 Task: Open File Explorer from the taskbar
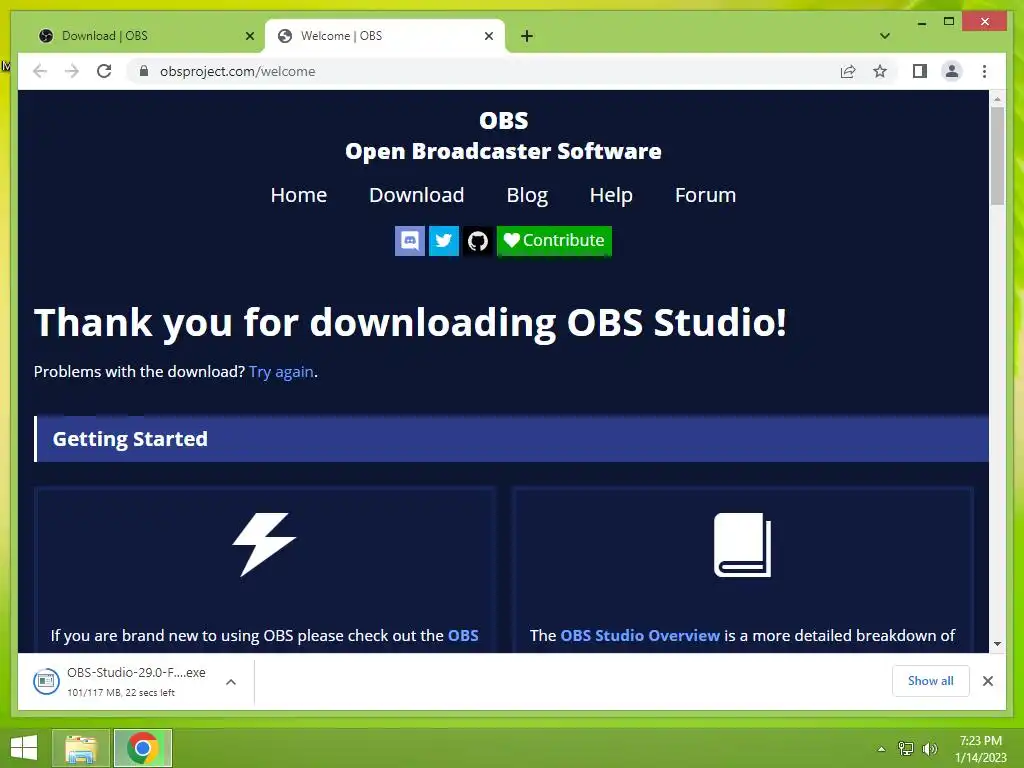(x=80, y=748)
